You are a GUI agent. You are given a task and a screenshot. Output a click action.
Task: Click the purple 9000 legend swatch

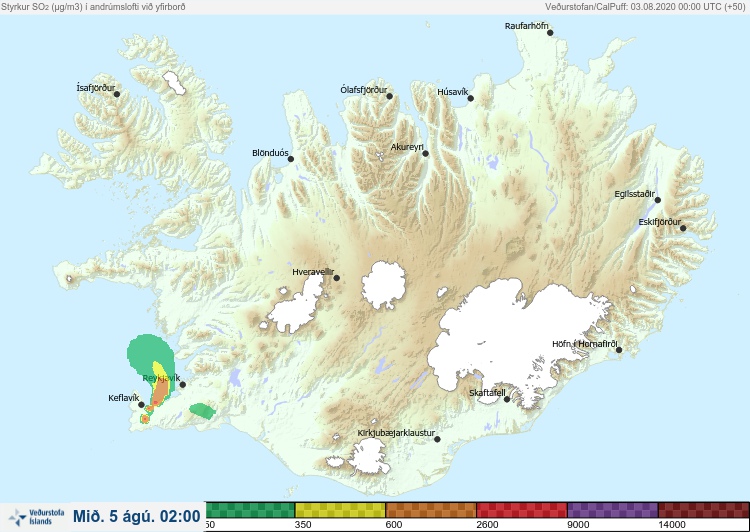pos(613,510)
